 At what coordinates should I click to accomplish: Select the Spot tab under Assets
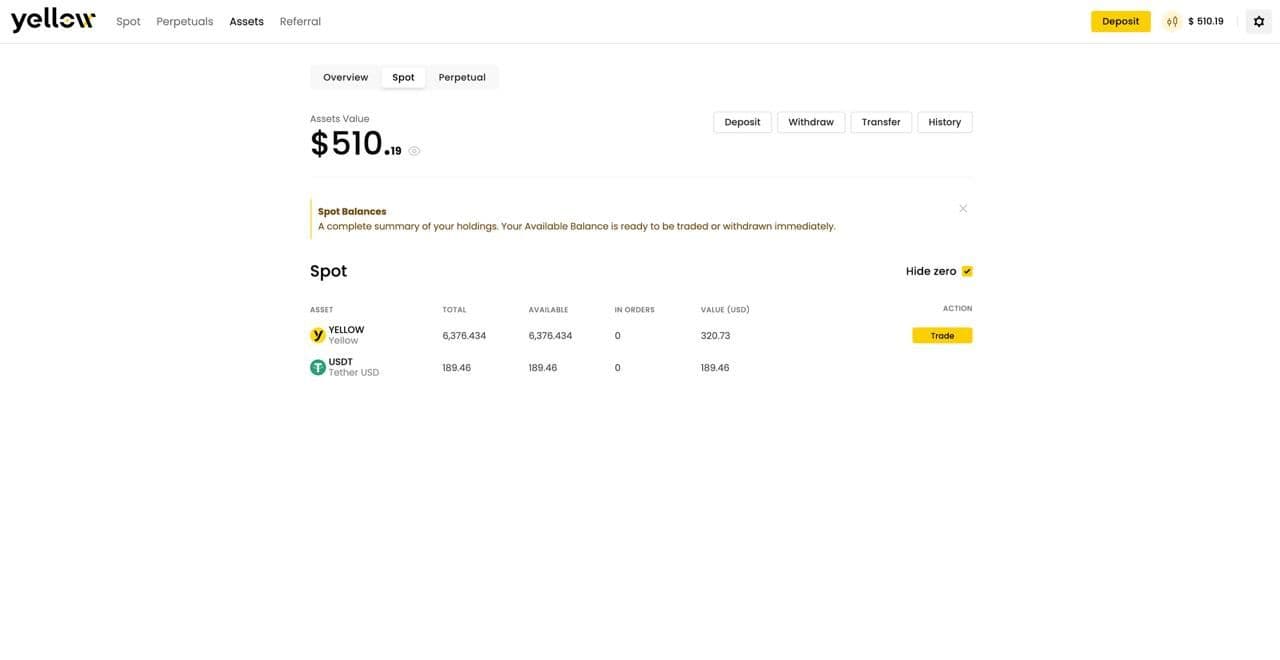pyautogui.click(x=403, y=77)
